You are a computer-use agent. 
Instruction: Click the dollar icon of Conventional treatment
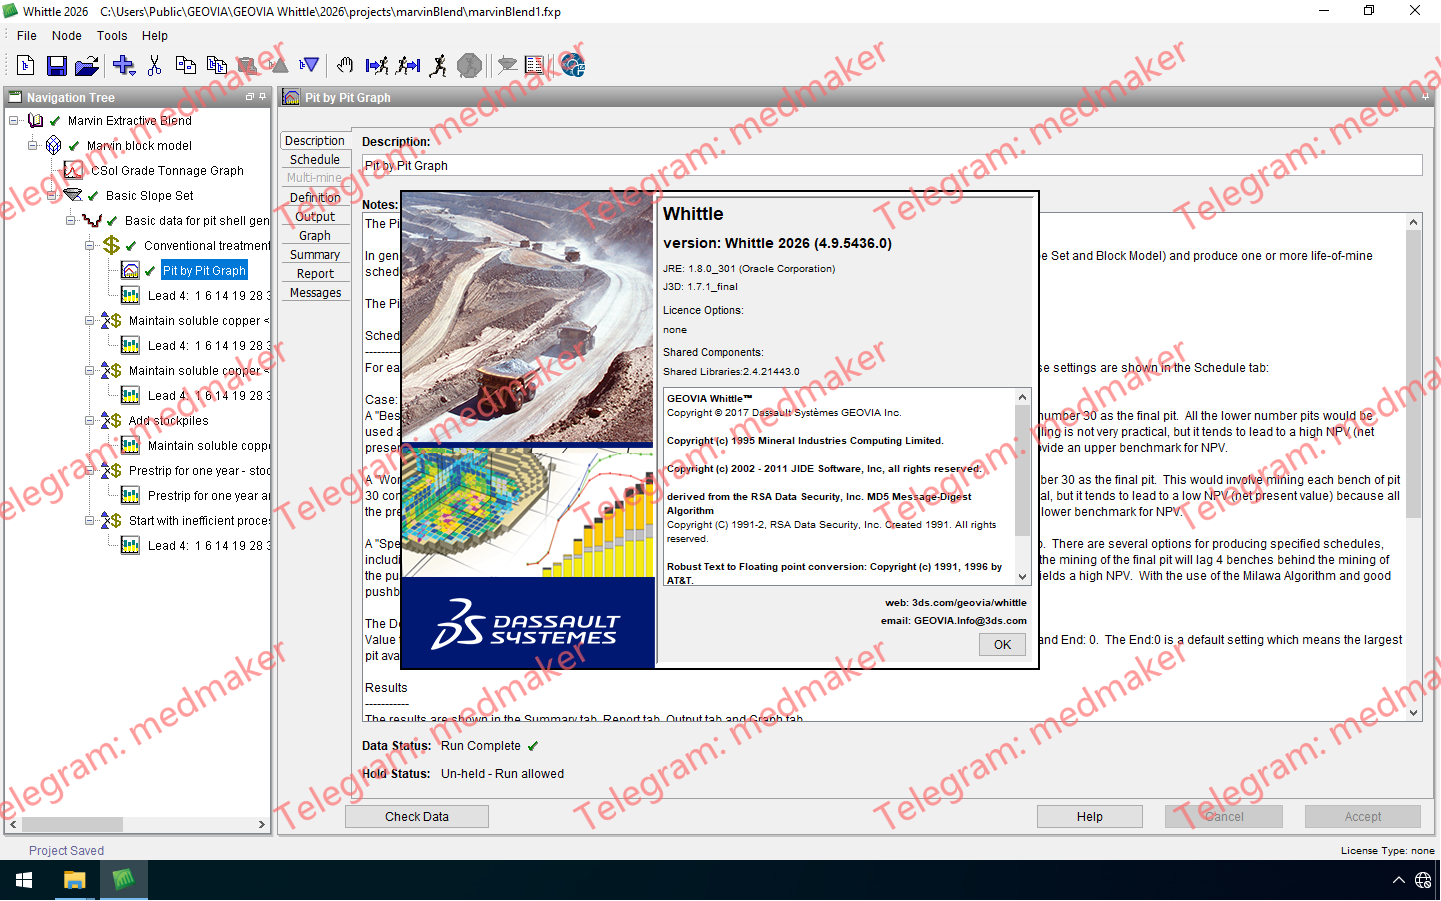(x=111, y=246)
